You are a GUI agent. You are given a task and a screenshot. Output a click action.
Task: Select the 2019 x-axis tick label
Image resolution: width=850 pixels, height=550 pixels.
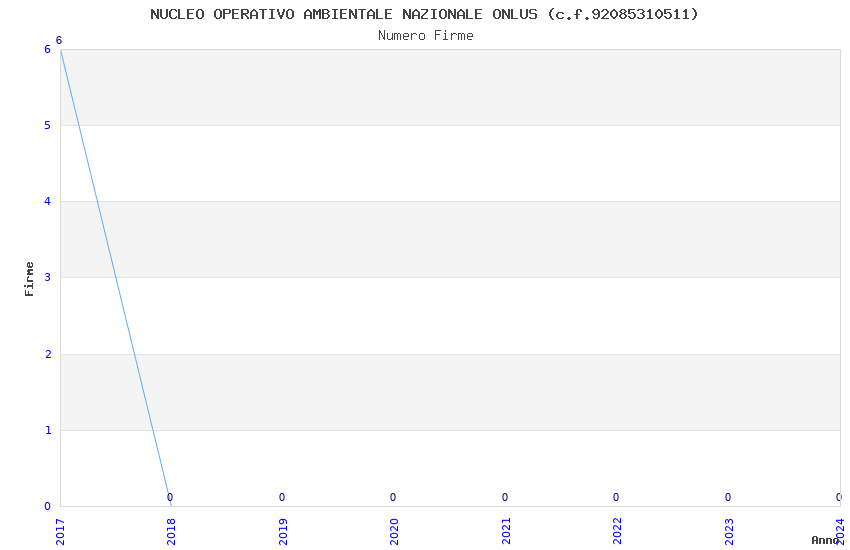pyautogui.click(x=283, y=532)
